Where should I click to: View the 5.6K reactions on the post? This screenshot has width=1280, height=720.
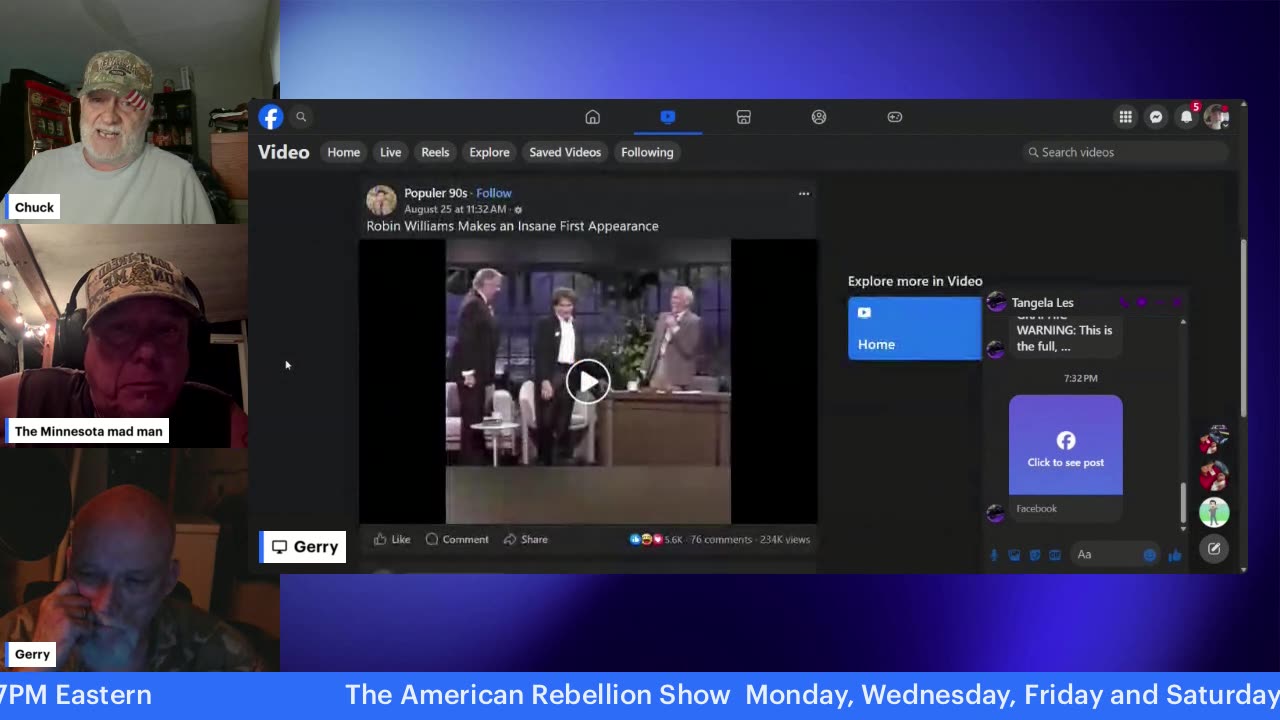pos(655,539)
